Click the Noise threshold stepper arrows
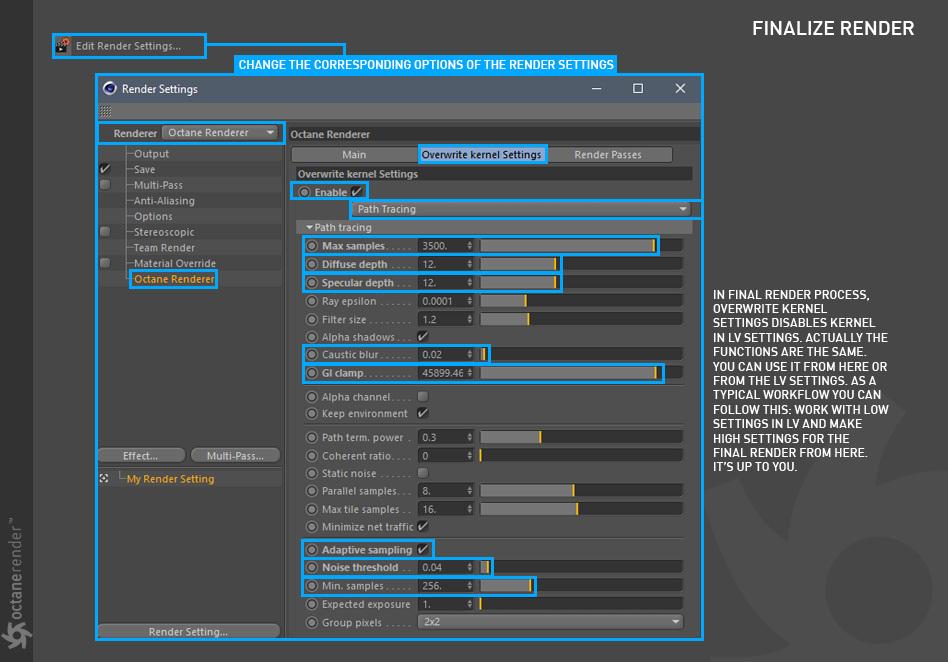 click(x=469, y=567)
